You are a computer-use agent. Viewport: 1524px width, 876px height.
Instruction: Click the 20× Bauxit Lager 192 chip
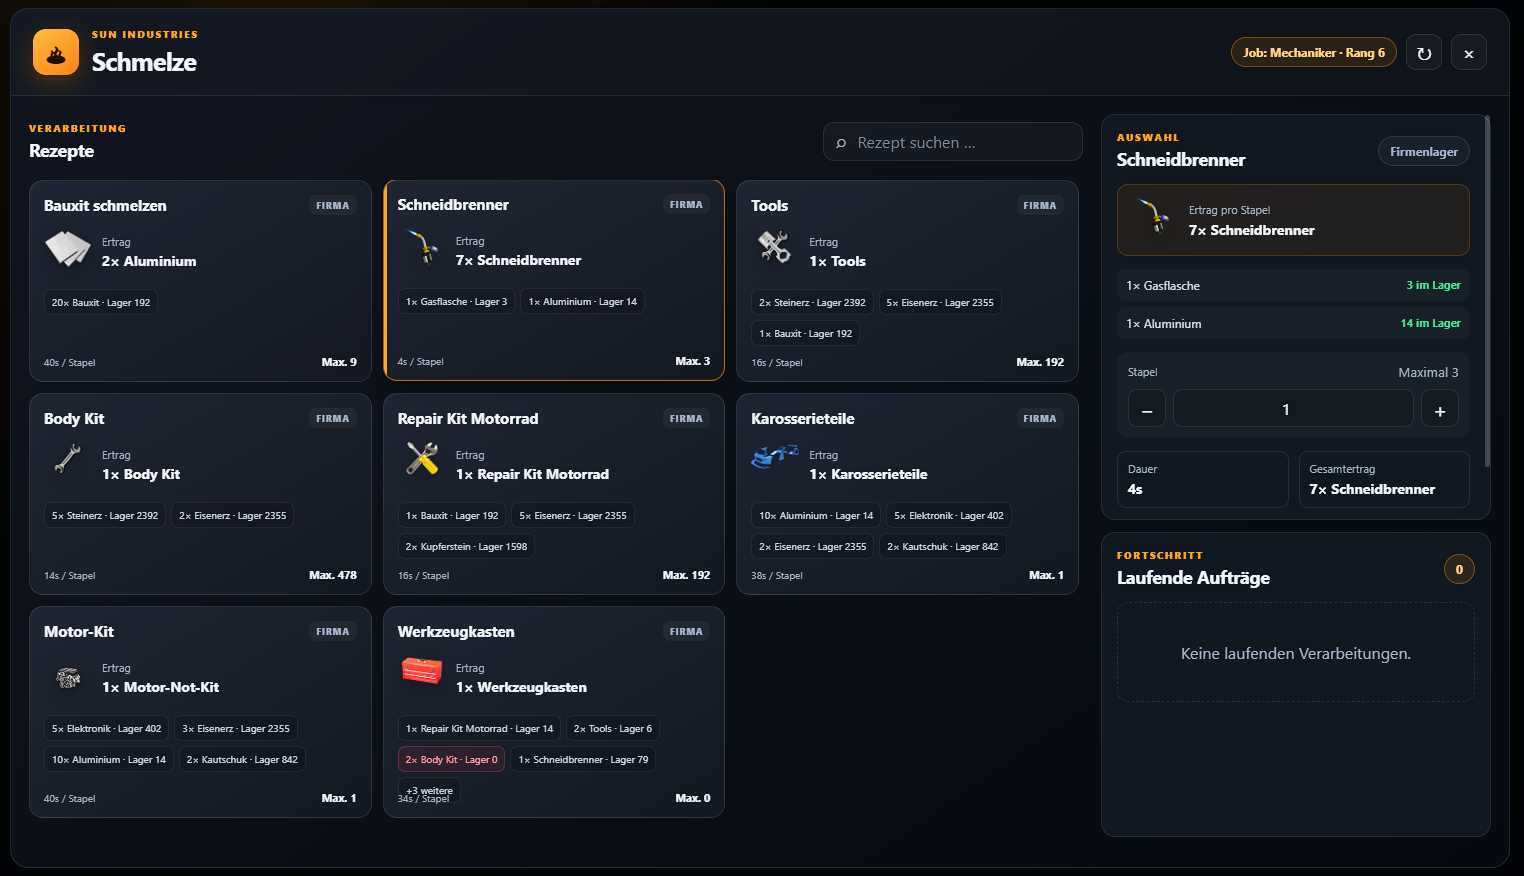(101, 303)
